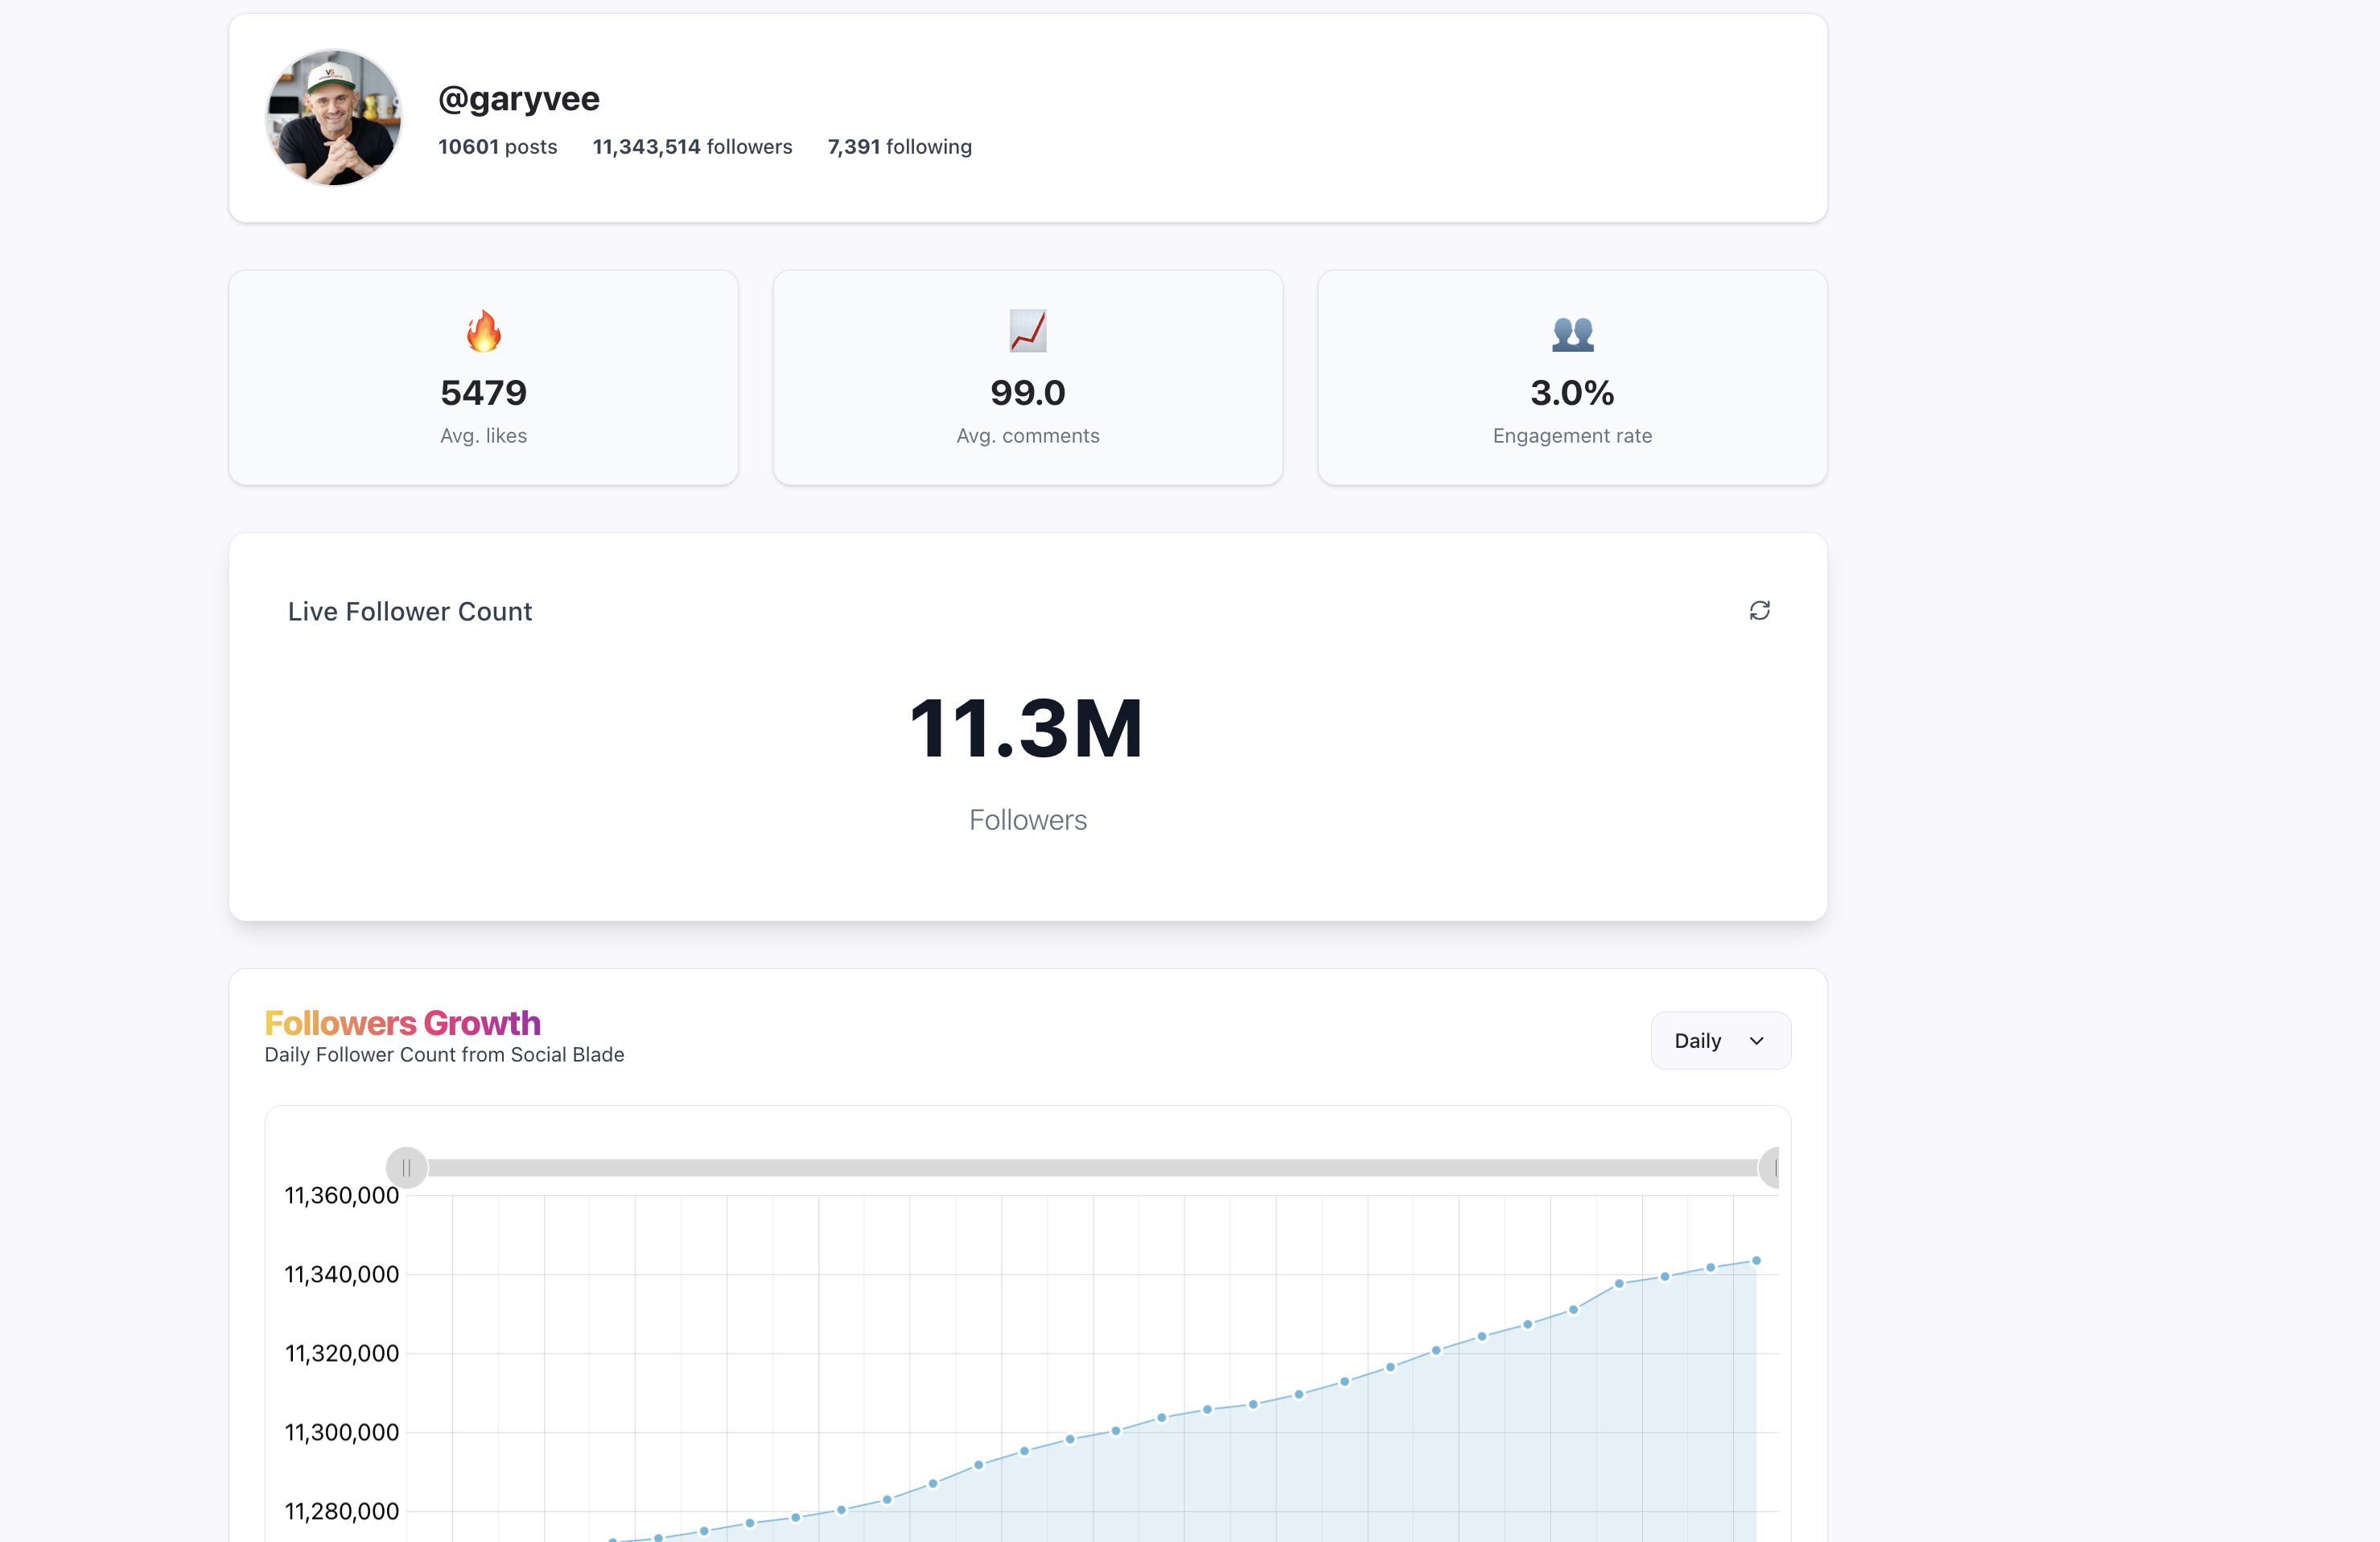Click the 7,391 following count

(x=899, y=147)
